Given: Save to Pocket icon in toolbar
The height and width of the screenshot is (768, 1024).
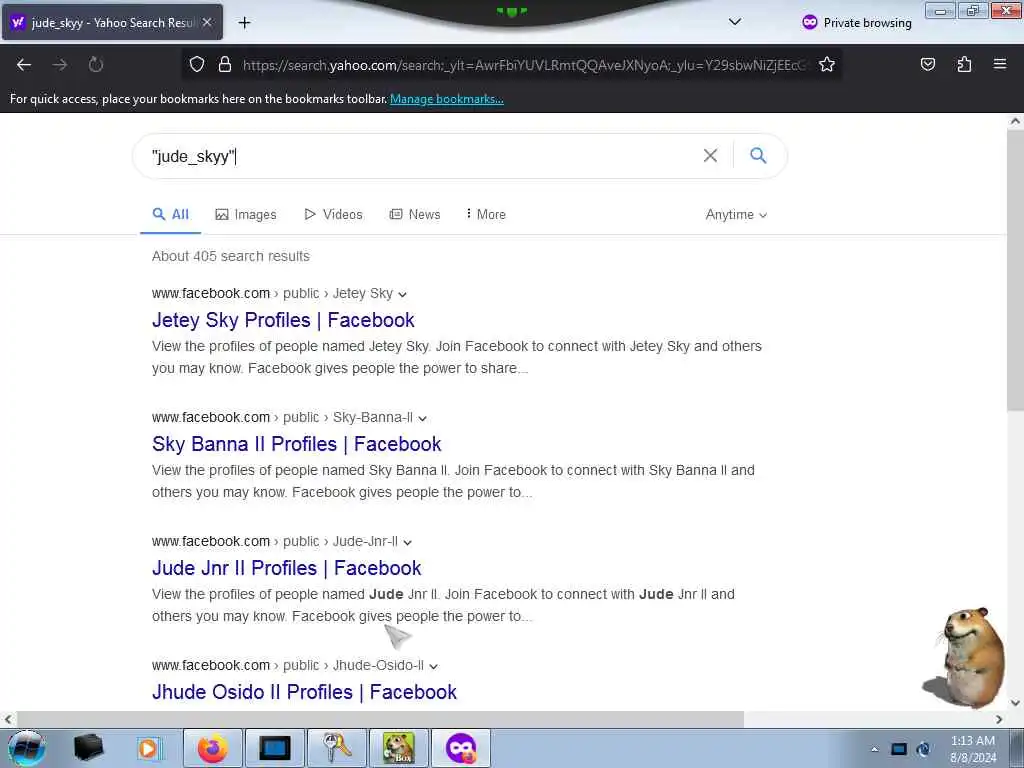Looking at the screenshot, I should click(927, 65).
